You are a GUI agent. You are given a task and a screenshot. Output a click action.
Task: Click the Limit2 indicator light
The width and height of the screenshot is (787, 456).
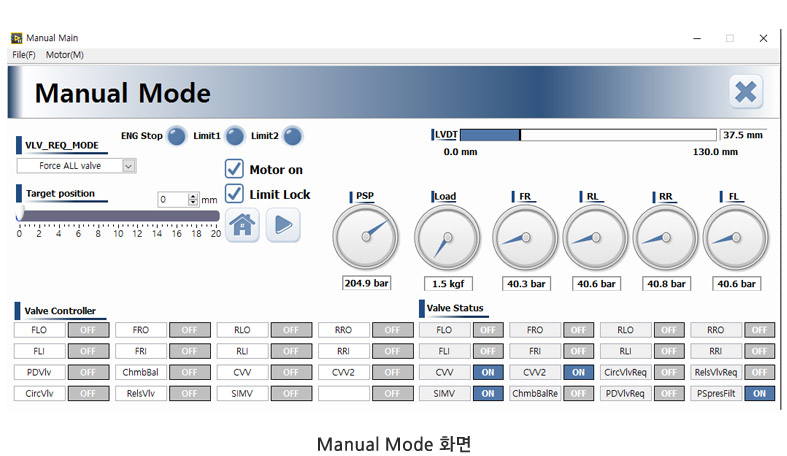pos(293,136)
